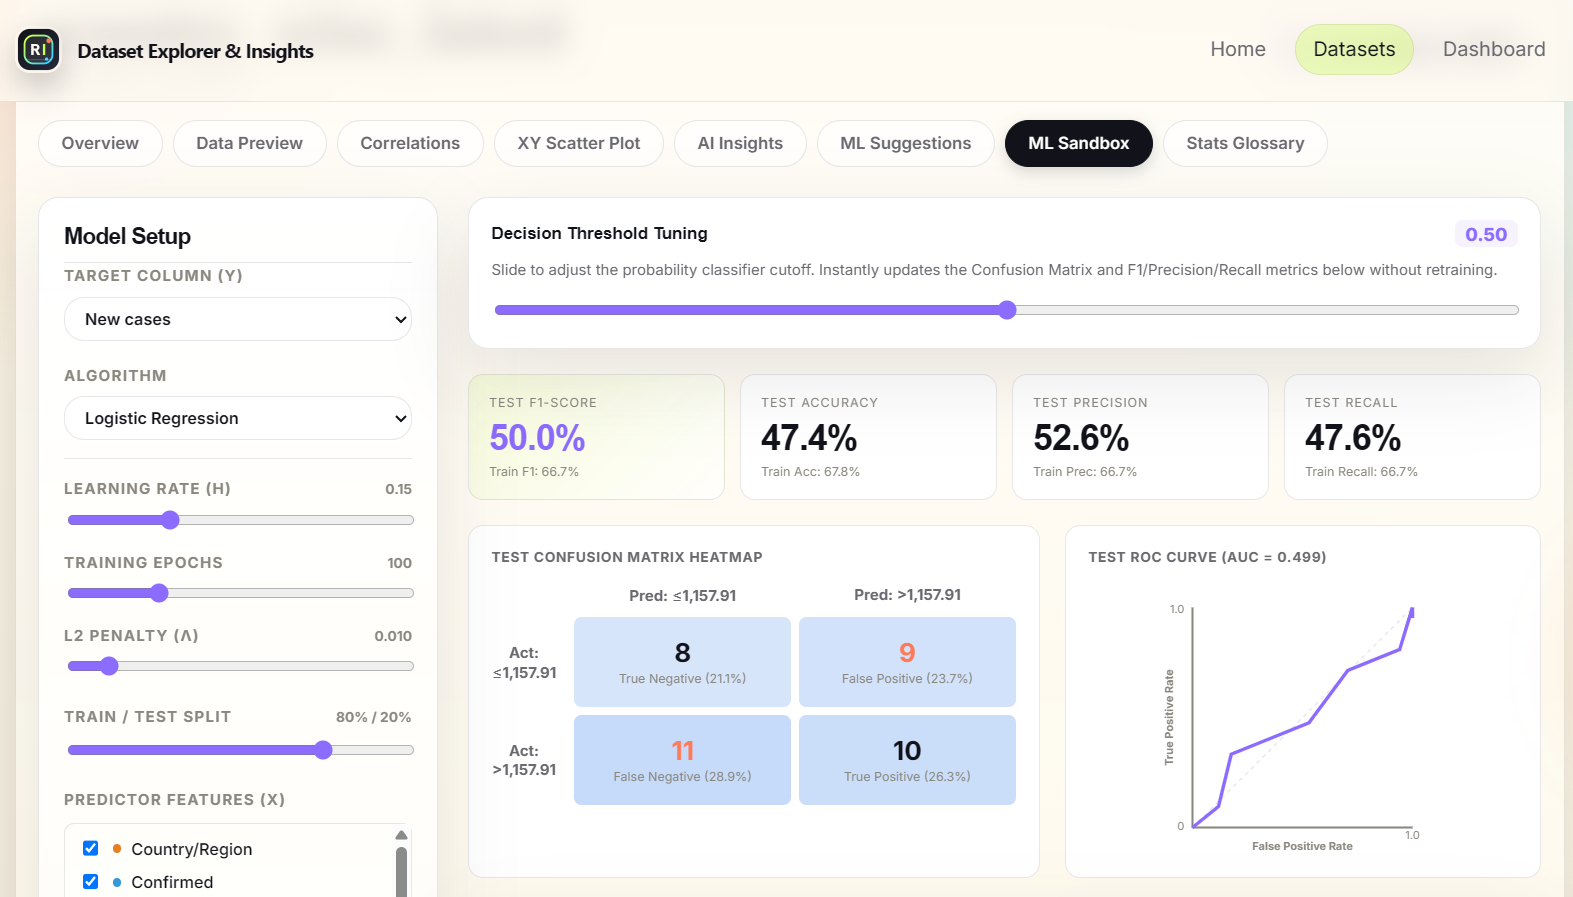Adjust the Train / Test Split slider

(240, 750)
